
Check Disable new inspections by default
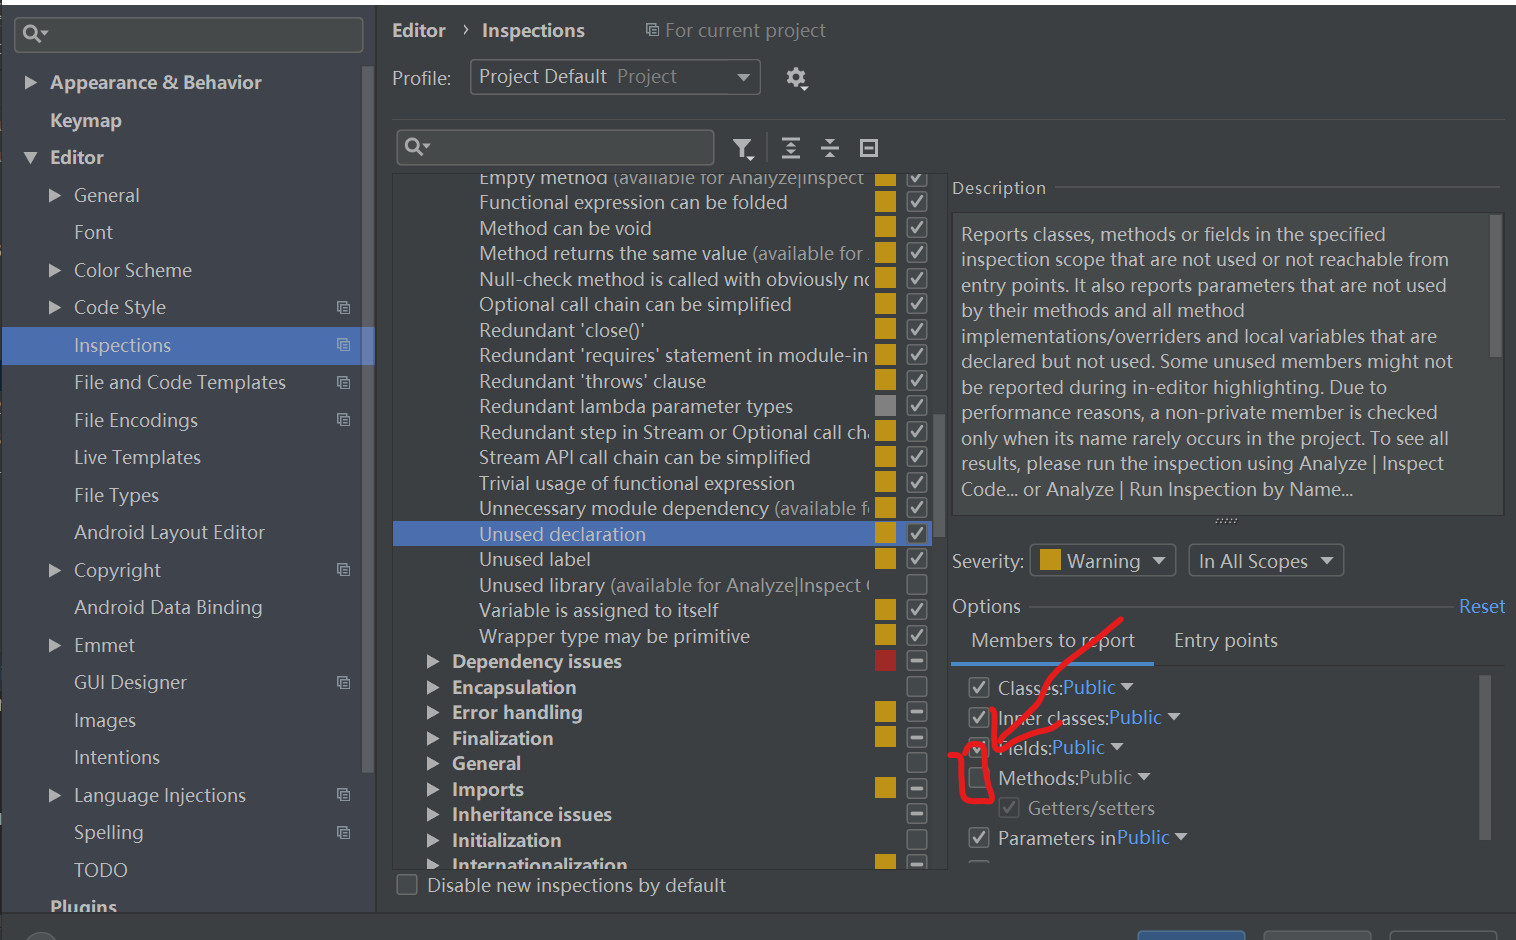407,885
